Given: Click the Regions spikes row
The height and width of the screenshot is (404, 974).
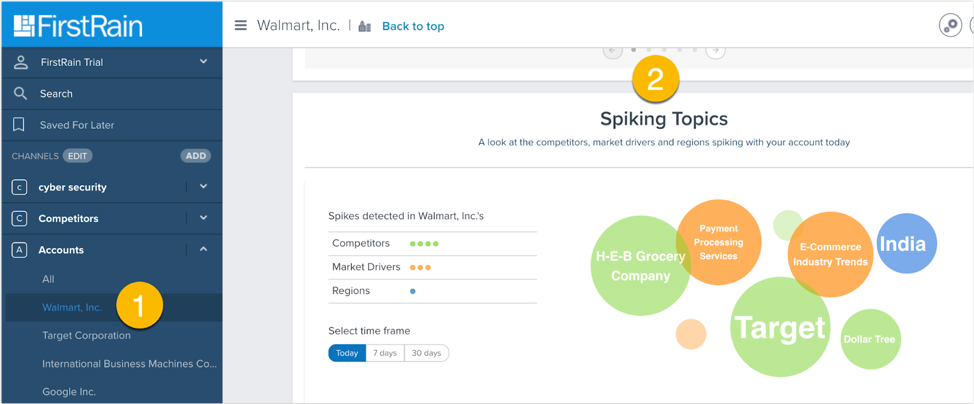Looking at the screenshot, I should 432,291.
